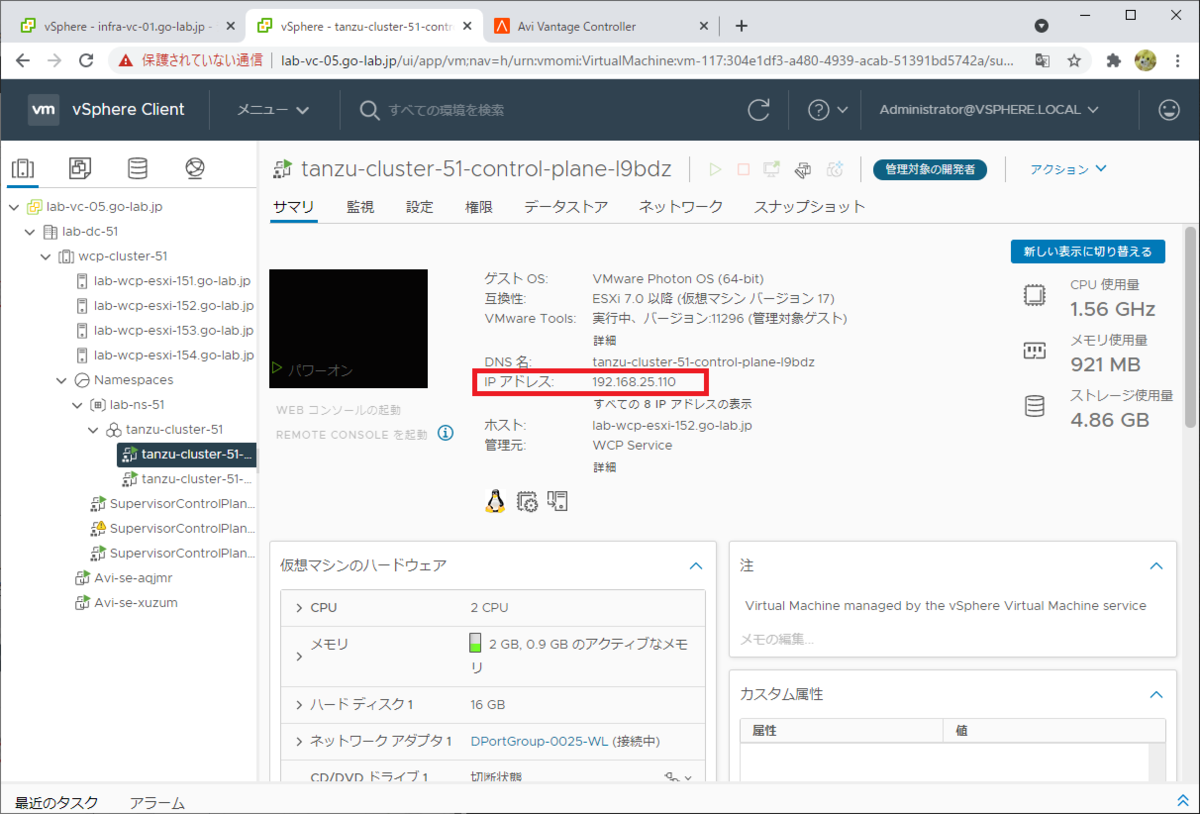Open the アラーム bottom tab
This screenshot has height=814, width=1200.
click(x=157, y=803)
